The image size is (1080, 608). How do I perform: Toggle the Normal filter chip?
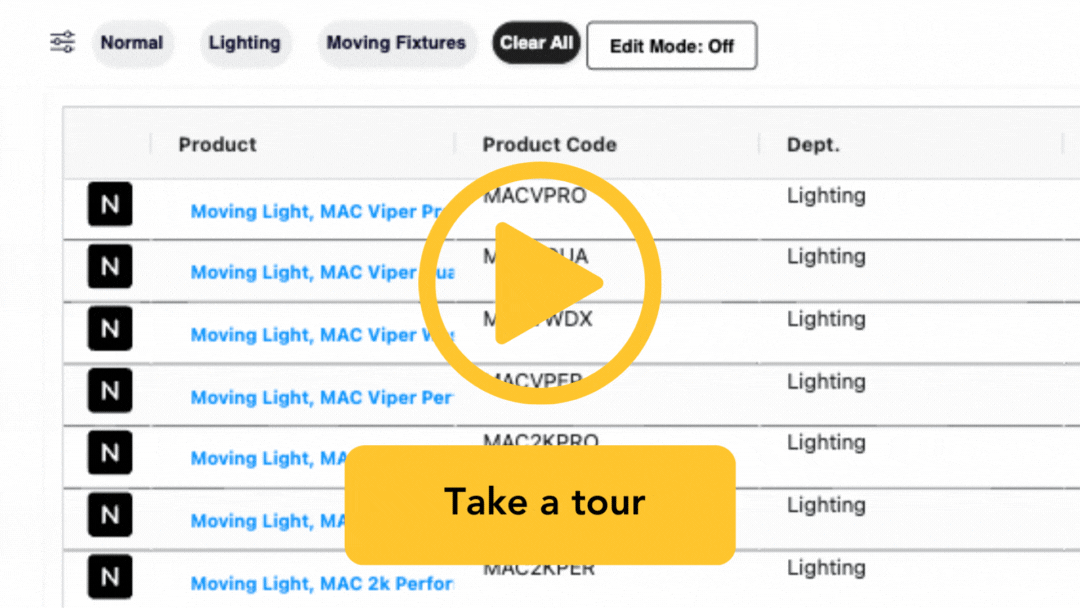(x=132, y=43)
